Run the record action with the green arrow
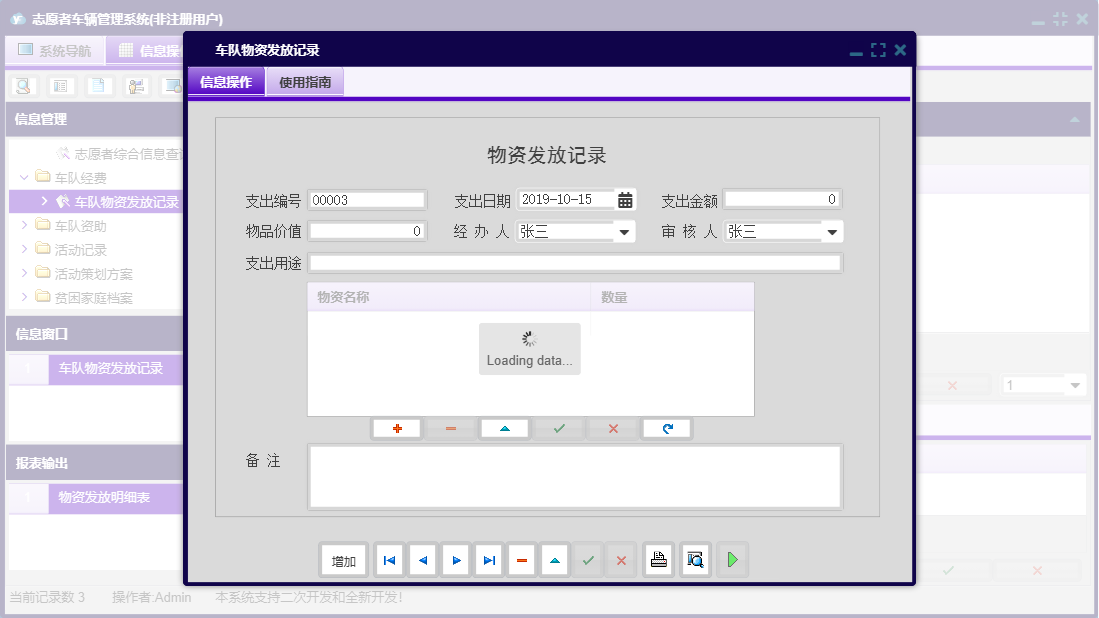The height and width of the screenshot is (618, 1099). coord(732,560)
